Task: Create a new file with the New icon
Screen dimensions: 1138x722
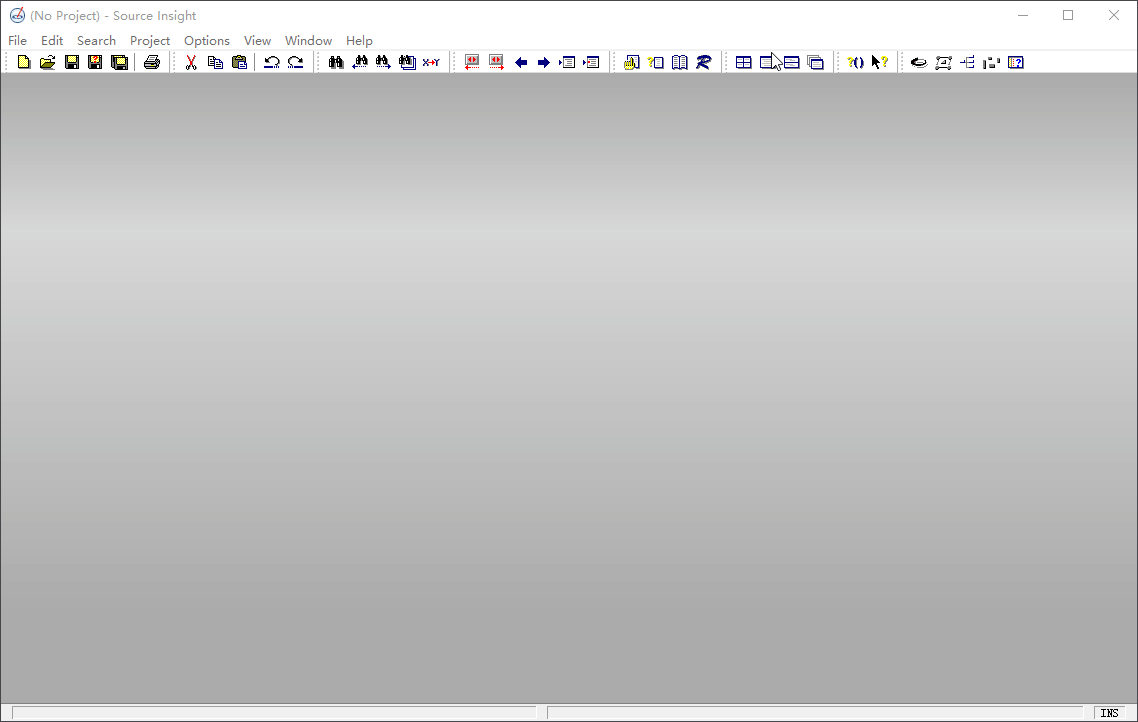Action: [24, 62]
